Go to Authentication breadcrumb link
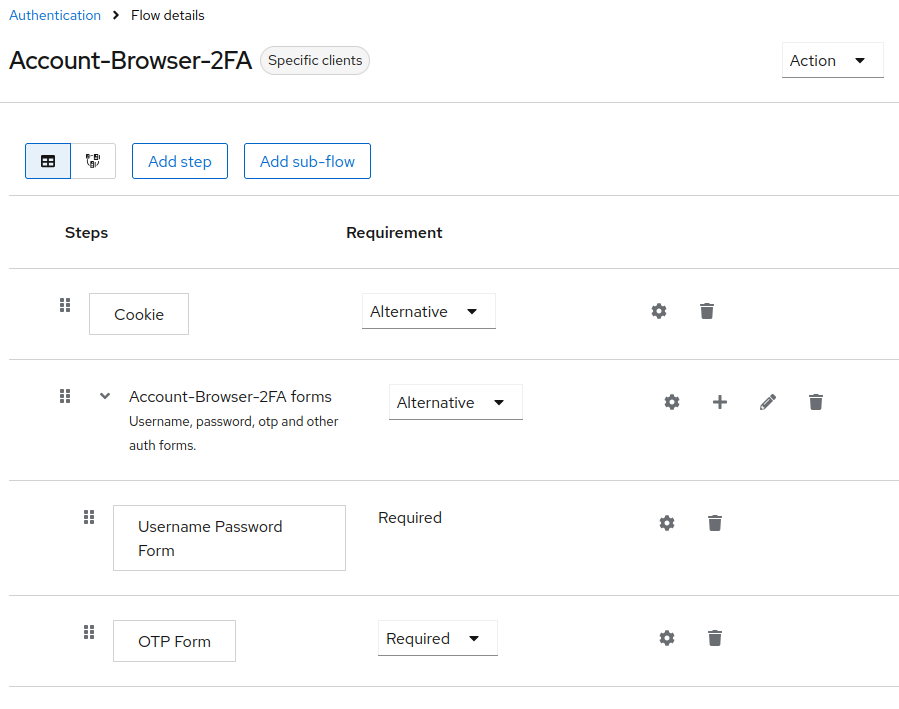The width and height of the screenshot is (899, 709). (x=55, y=15)
